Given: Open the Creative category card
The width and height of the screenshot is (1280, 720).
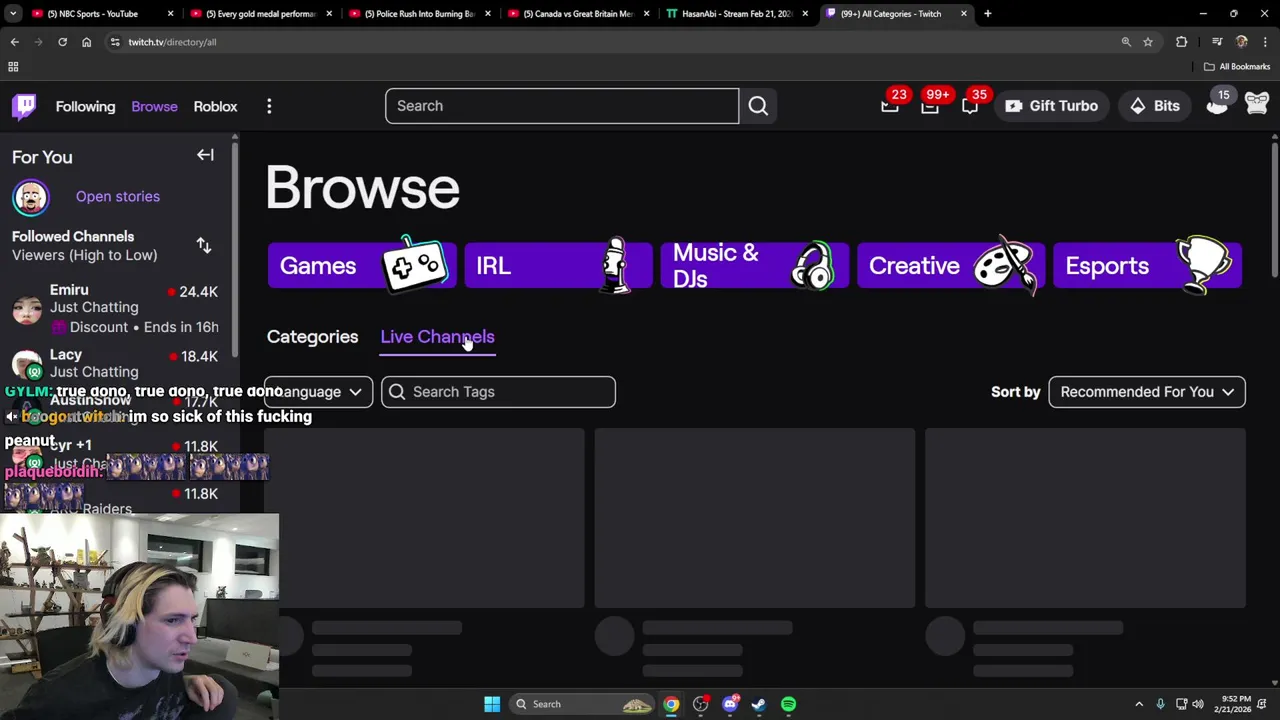Looking at the screenshot, I should coord(951,266).
